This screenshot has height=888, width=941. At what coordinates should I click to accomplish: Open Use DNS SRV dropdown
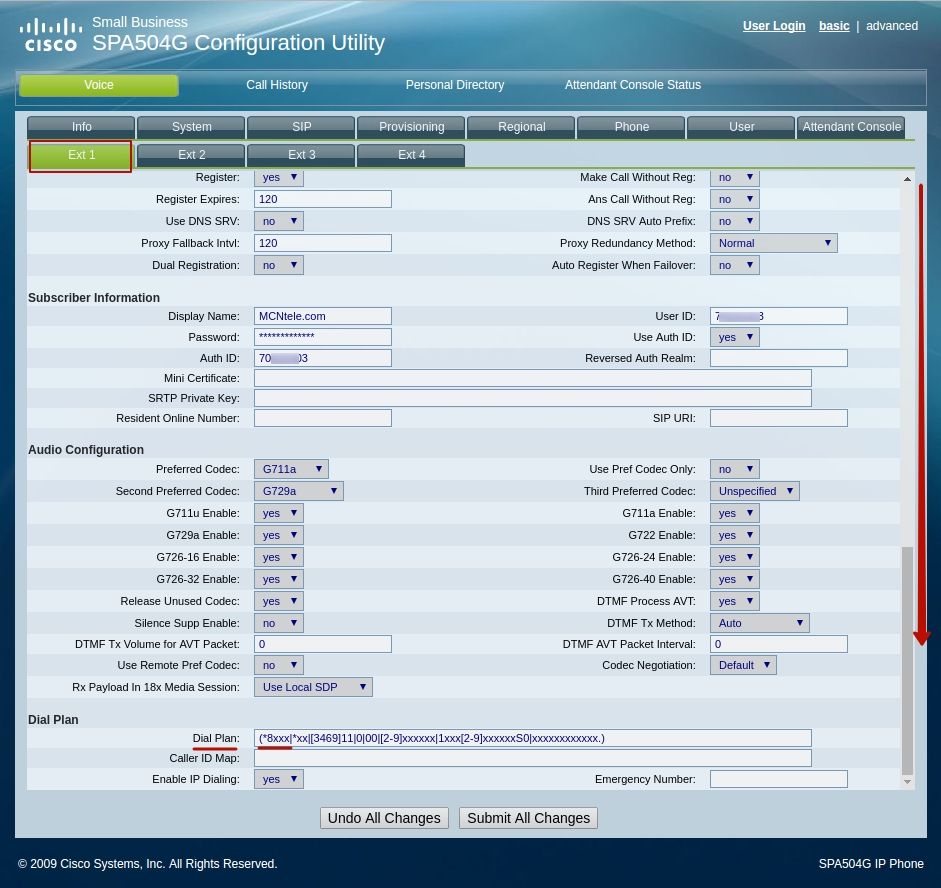point(279,221)
